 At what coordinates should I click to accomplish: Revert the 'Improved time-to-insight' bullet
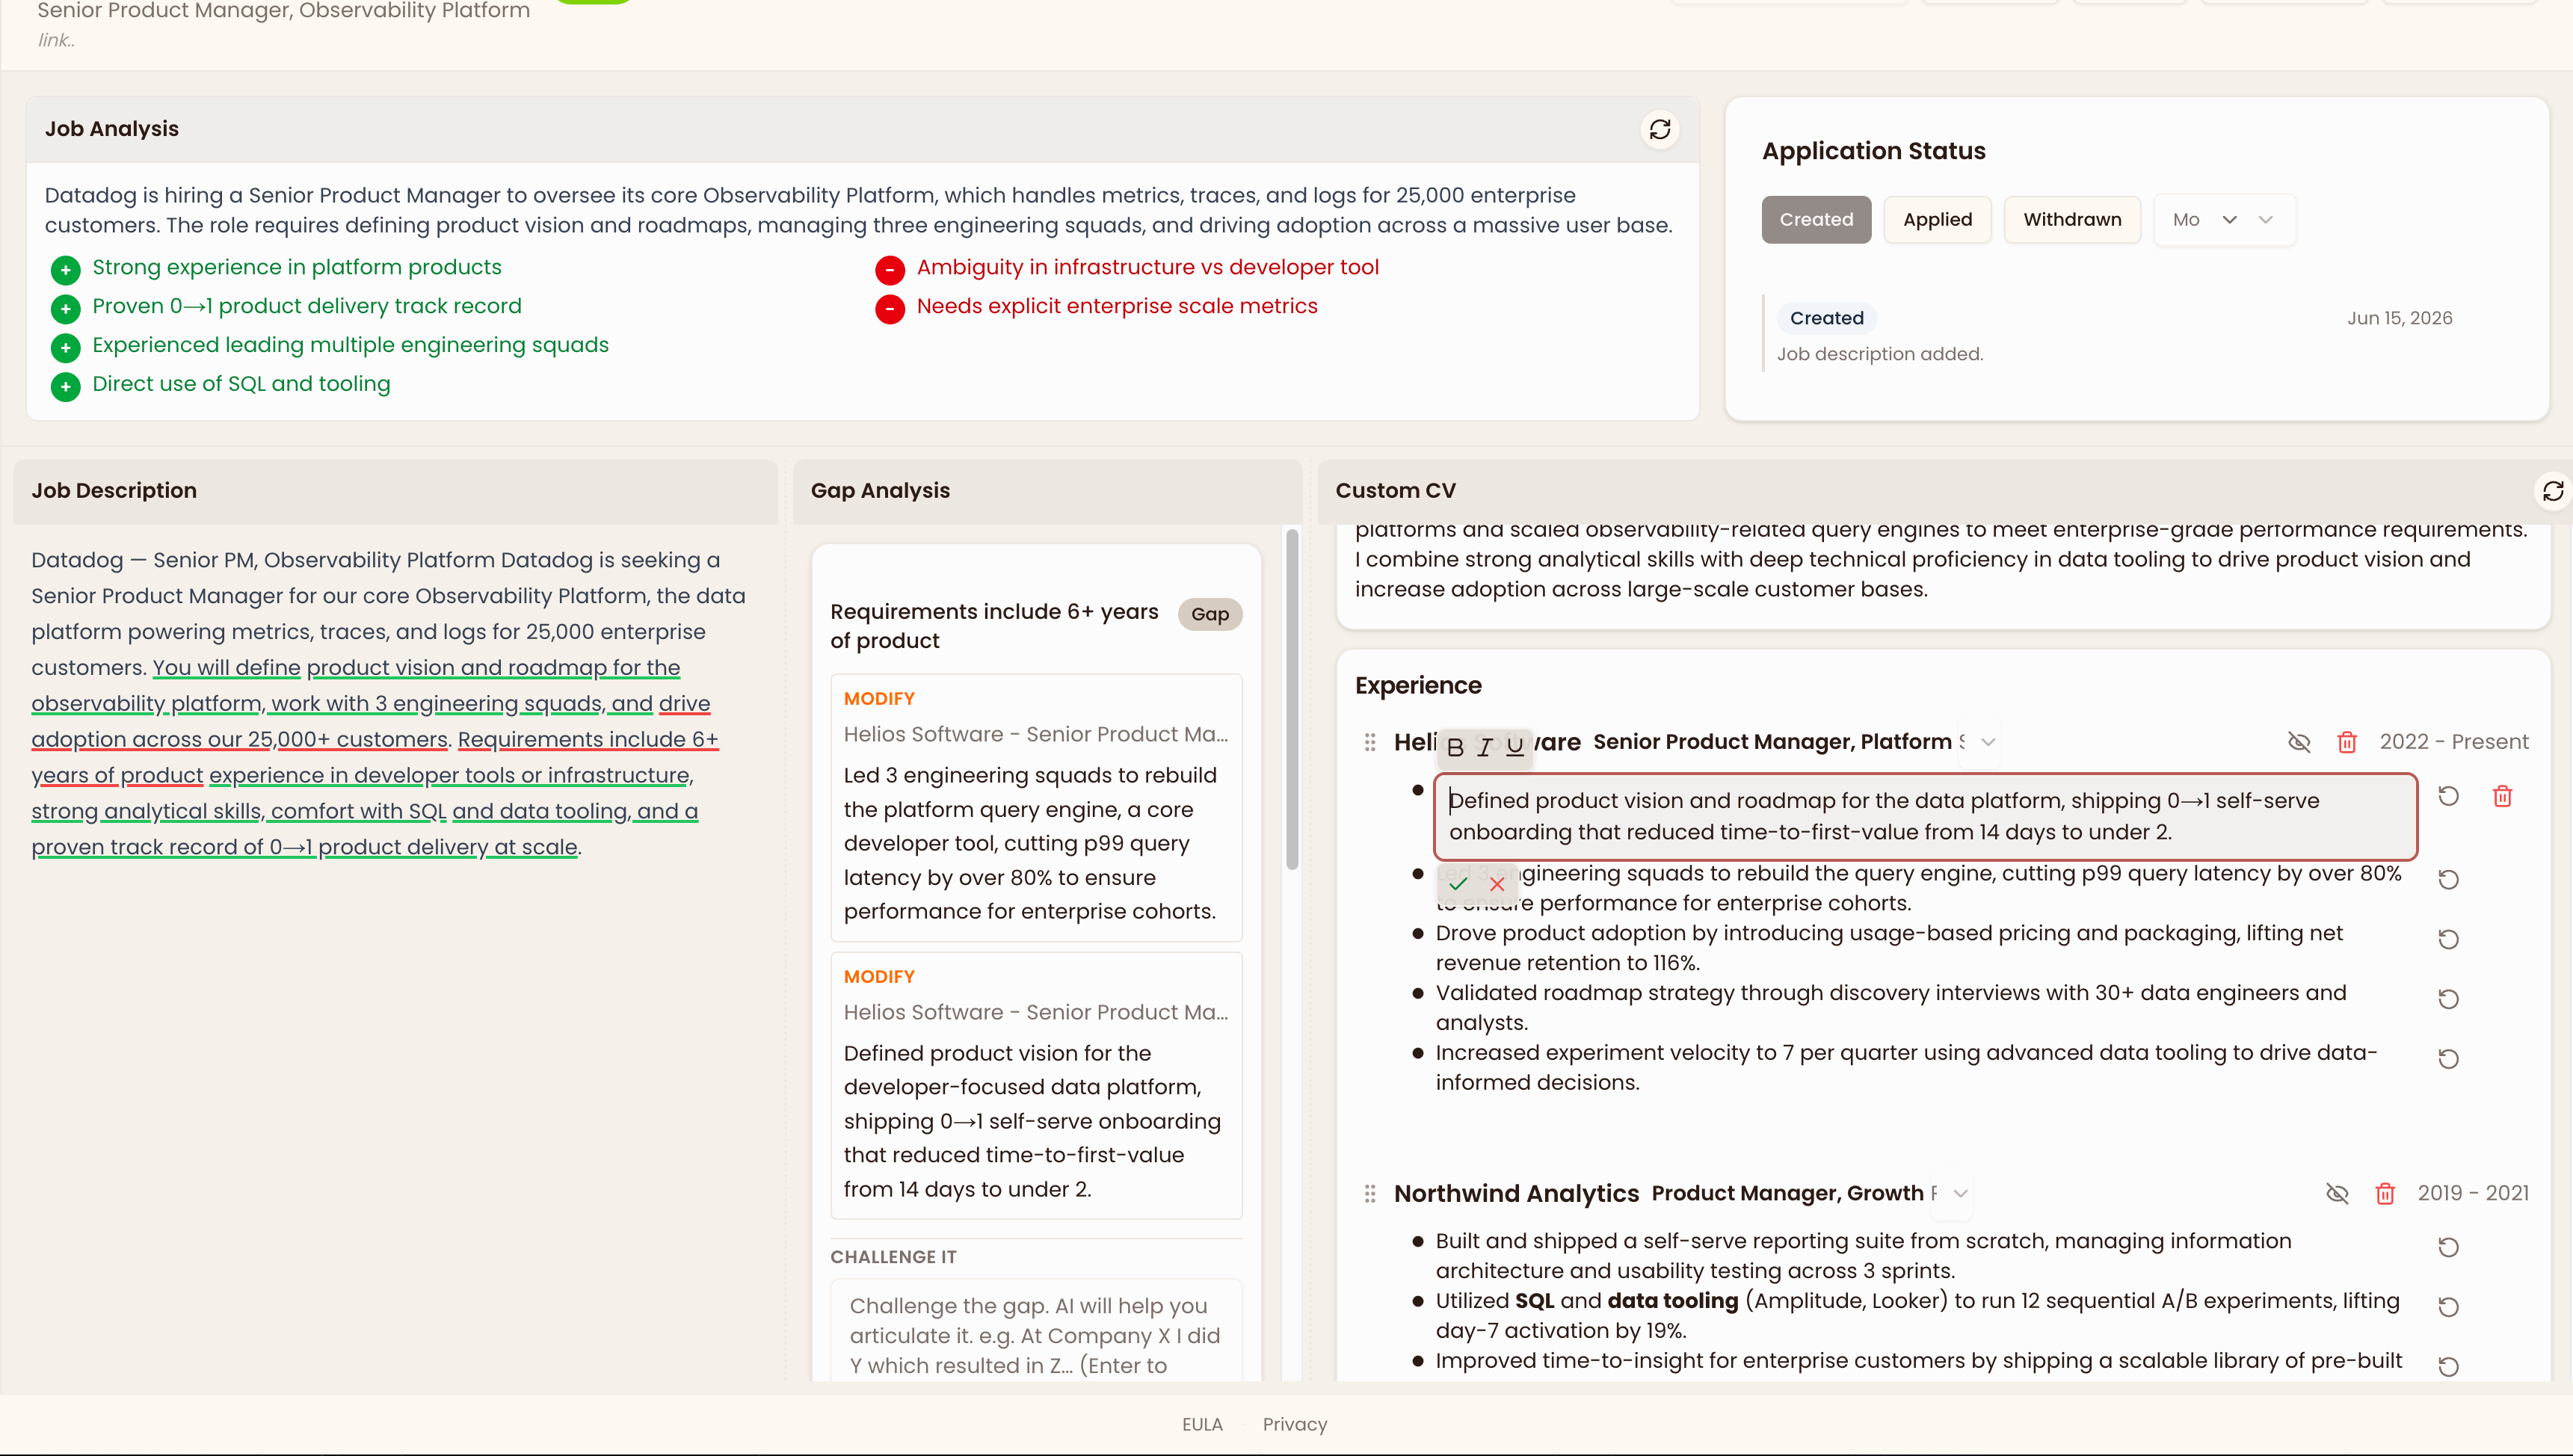(x=2448, y=1367)
